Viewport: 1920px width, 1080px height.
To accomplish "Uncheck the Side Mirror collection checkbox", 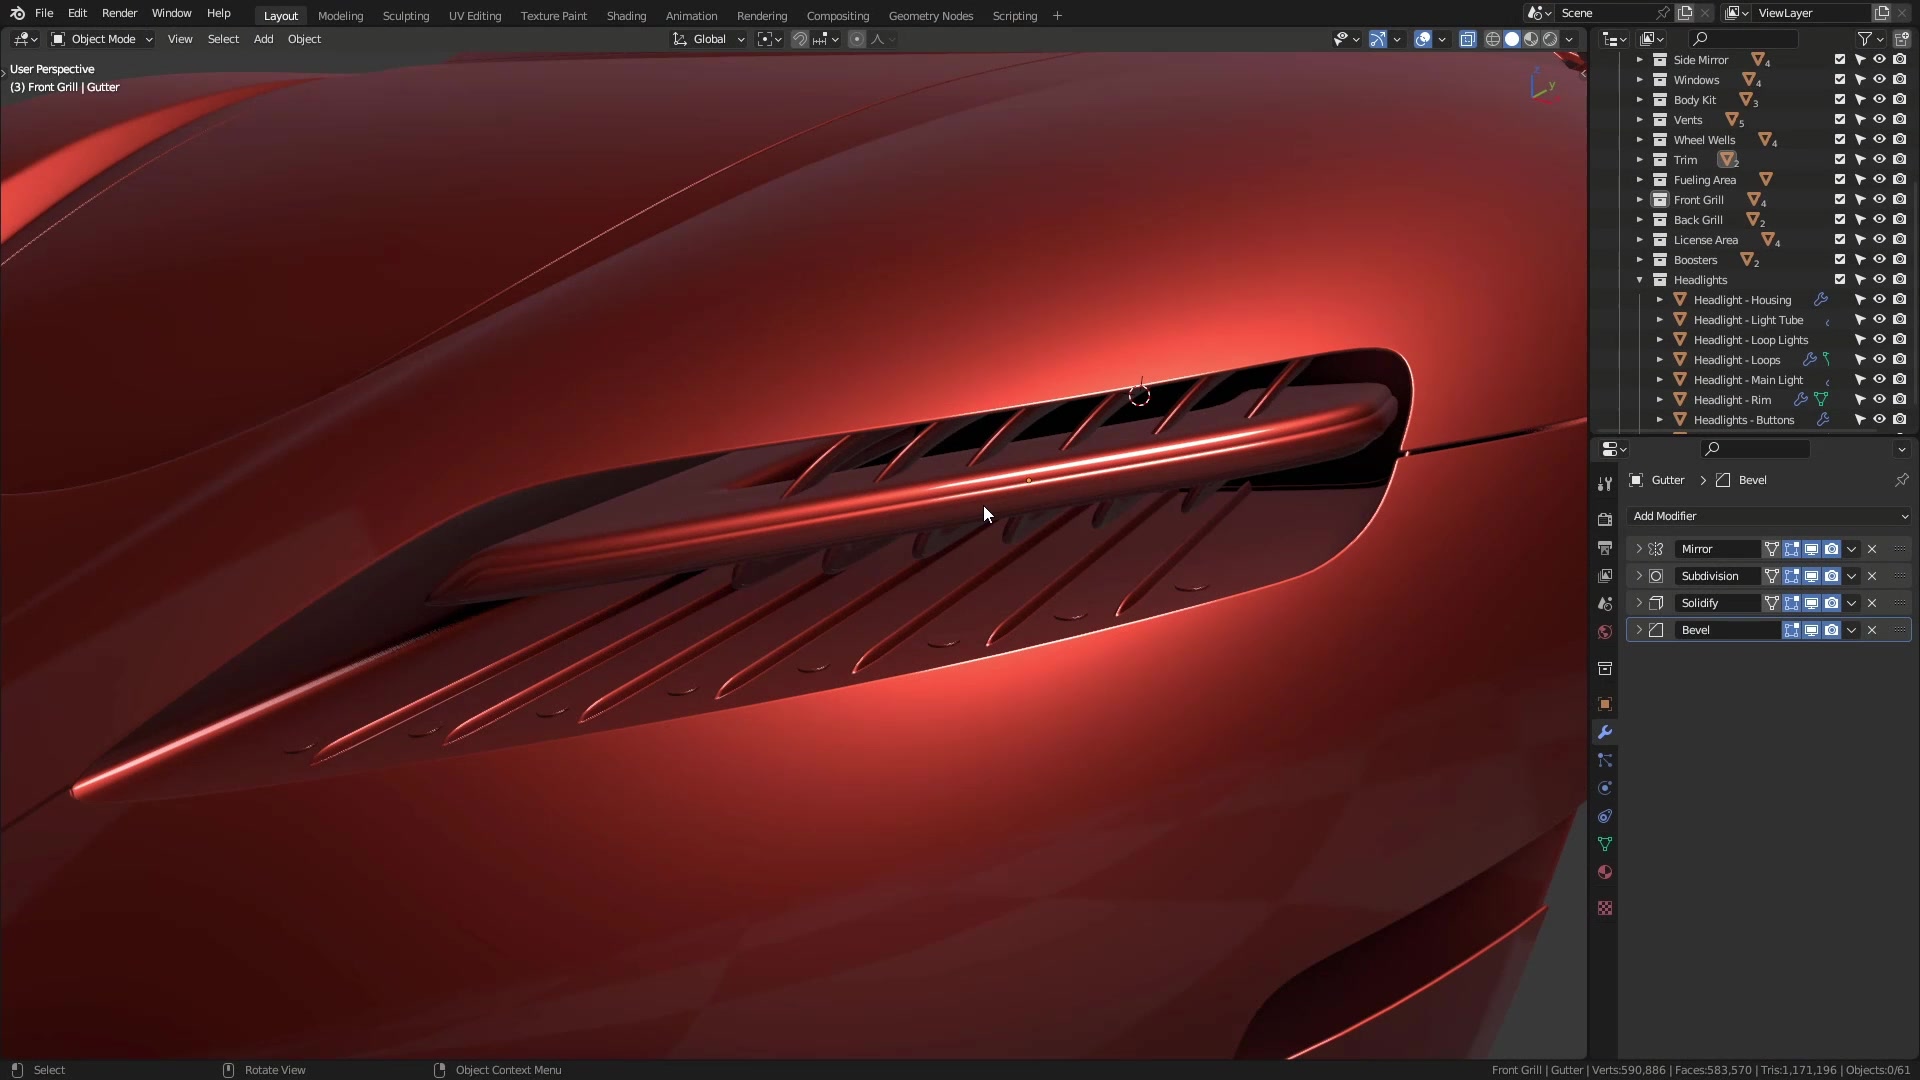I will tap(1840, 60).
